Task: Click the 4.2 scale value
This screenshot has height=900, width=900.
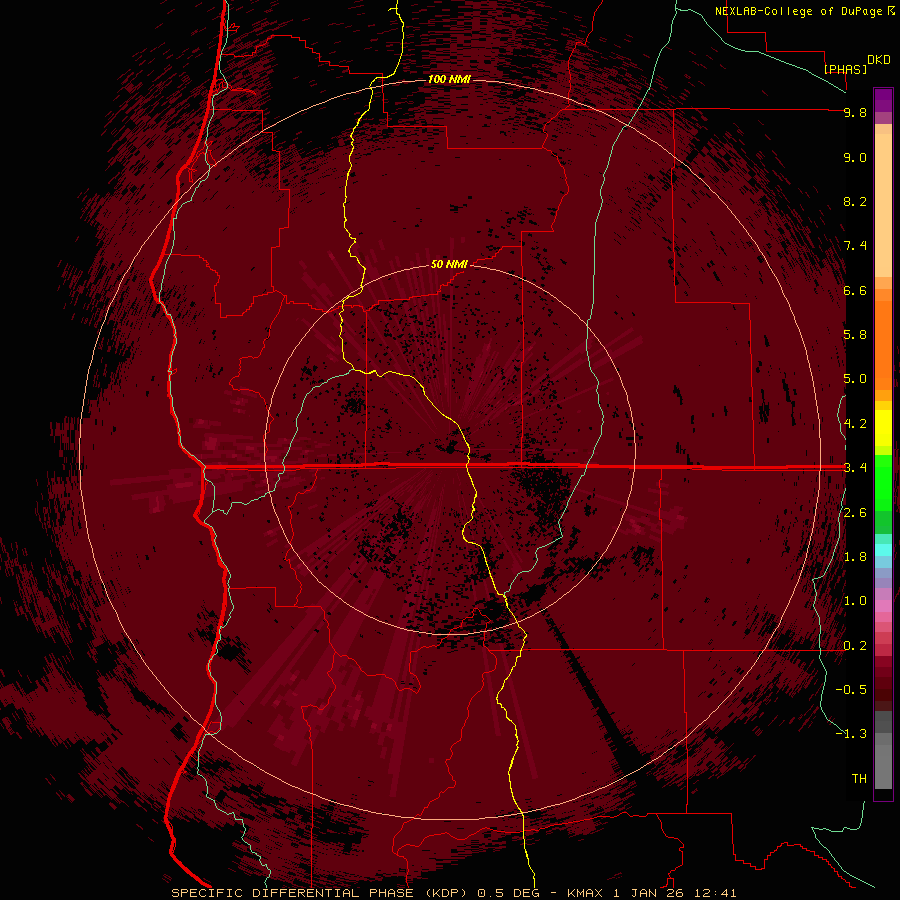Action: 855,424
